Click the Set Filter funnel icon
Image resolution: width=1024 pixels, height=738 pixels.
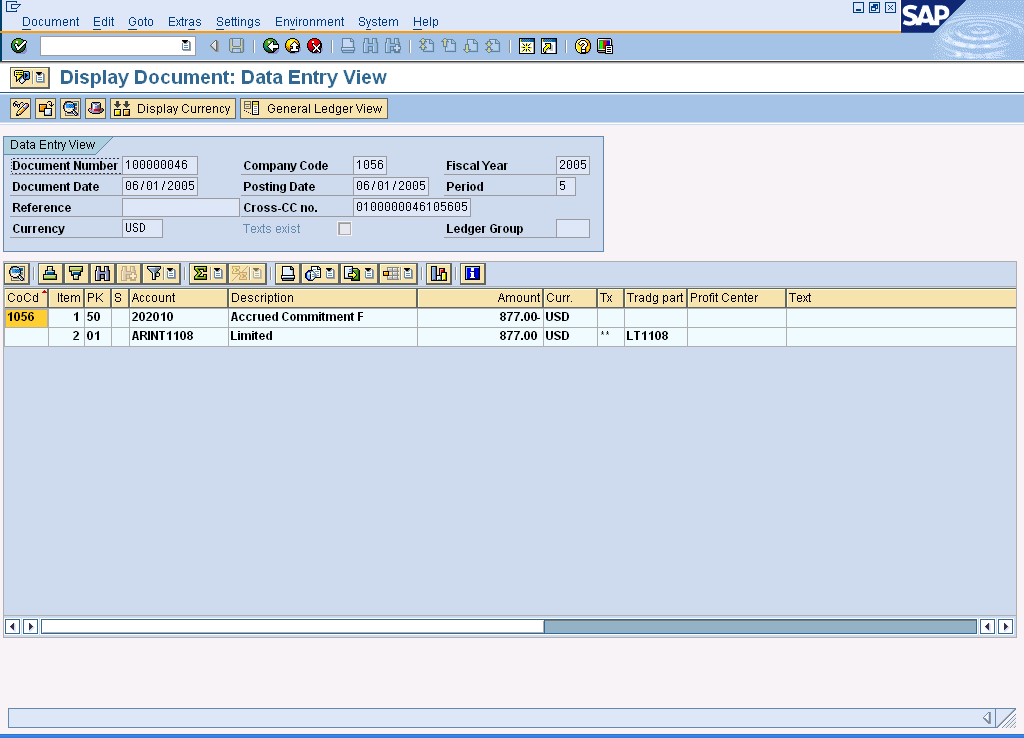pyautogui.click(x=154, y=274)
